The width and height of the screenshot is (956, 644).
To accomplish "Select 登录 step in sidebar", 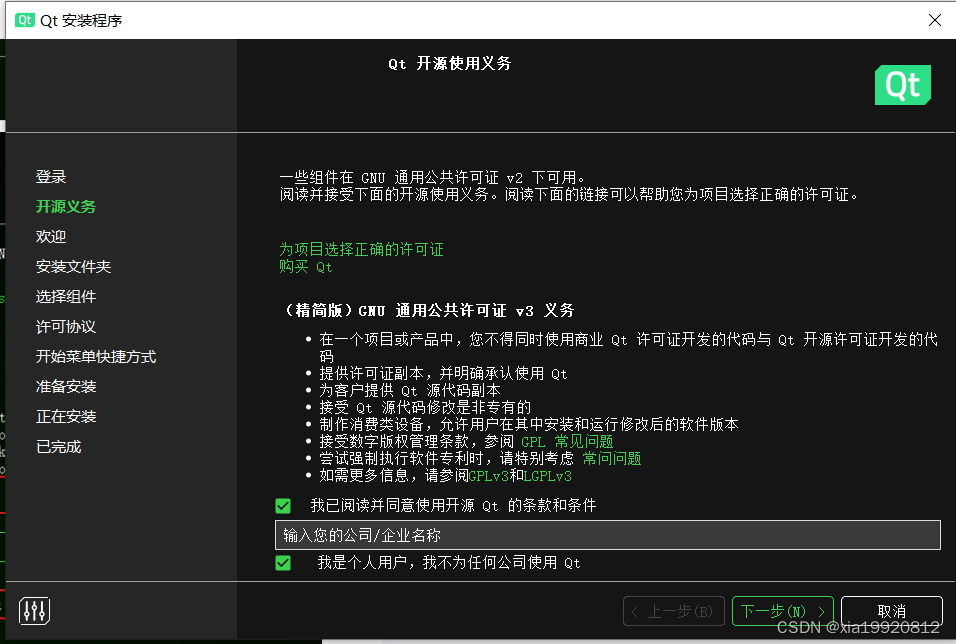I will click(51, 177).
